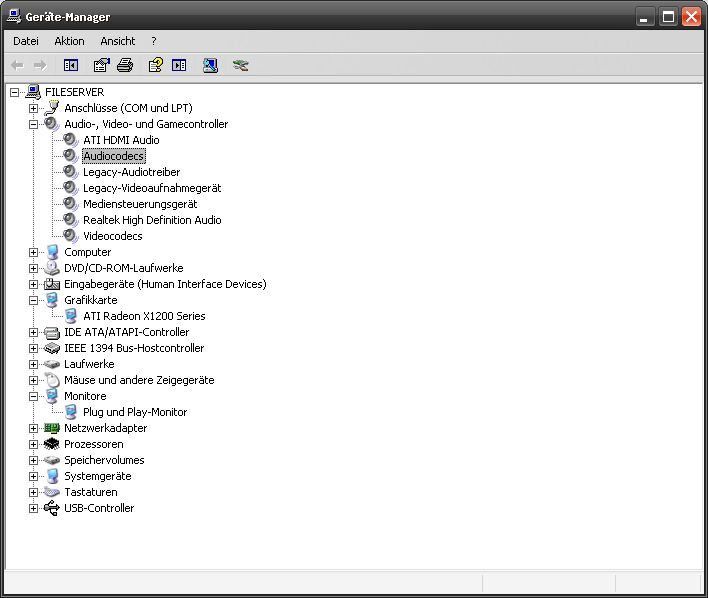The image size is (708, 598).
Task: Click the Eingabegeräte HID icon
Action: pos(52,284)
